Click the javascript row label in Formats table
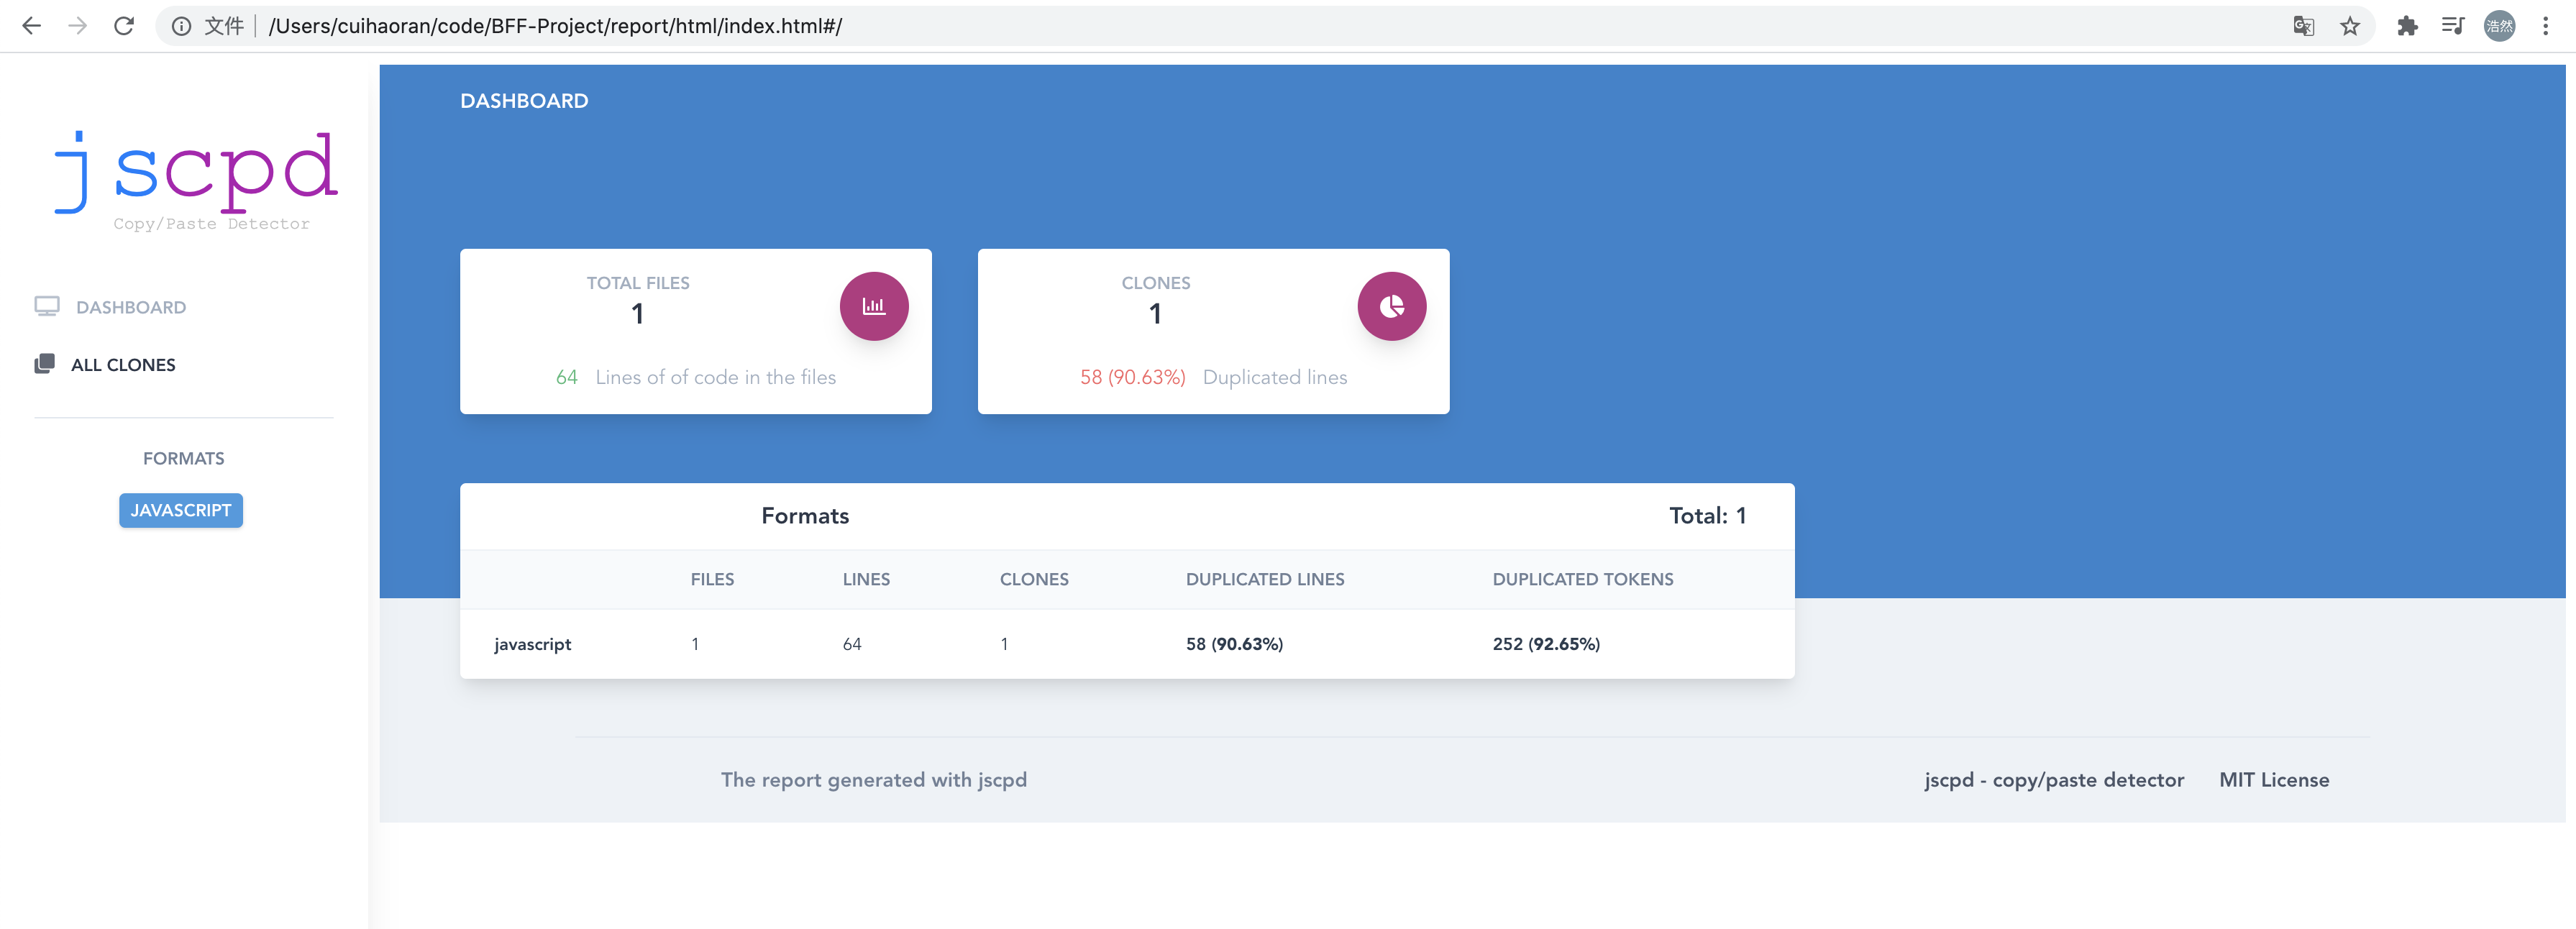This screenshot has width=2576, height=929. [532, 644]
